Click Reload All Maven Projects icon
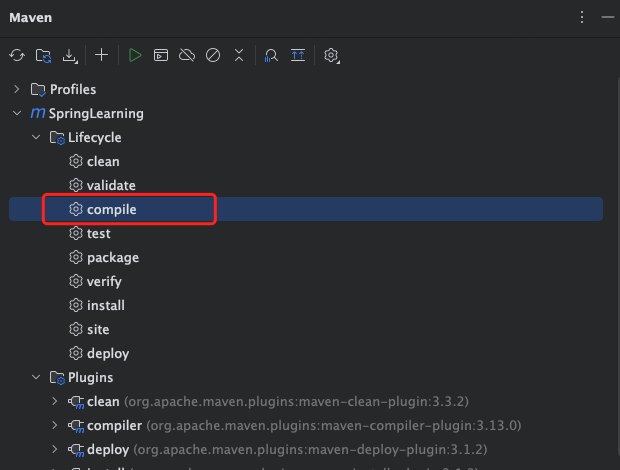This screenshot has width=620, height=470. click(17, 55)
